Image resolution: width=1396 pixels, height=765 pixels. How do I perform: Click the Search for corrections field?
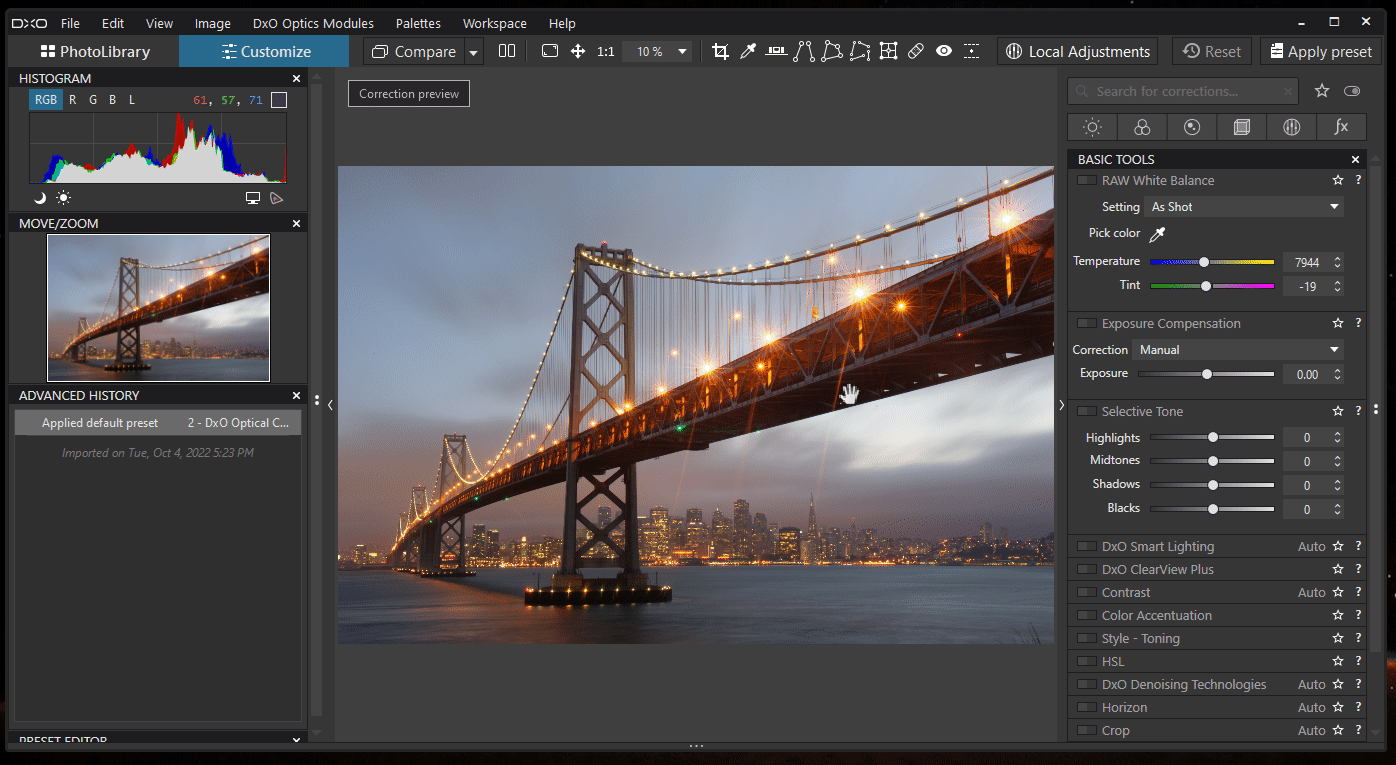[1183, 91]
